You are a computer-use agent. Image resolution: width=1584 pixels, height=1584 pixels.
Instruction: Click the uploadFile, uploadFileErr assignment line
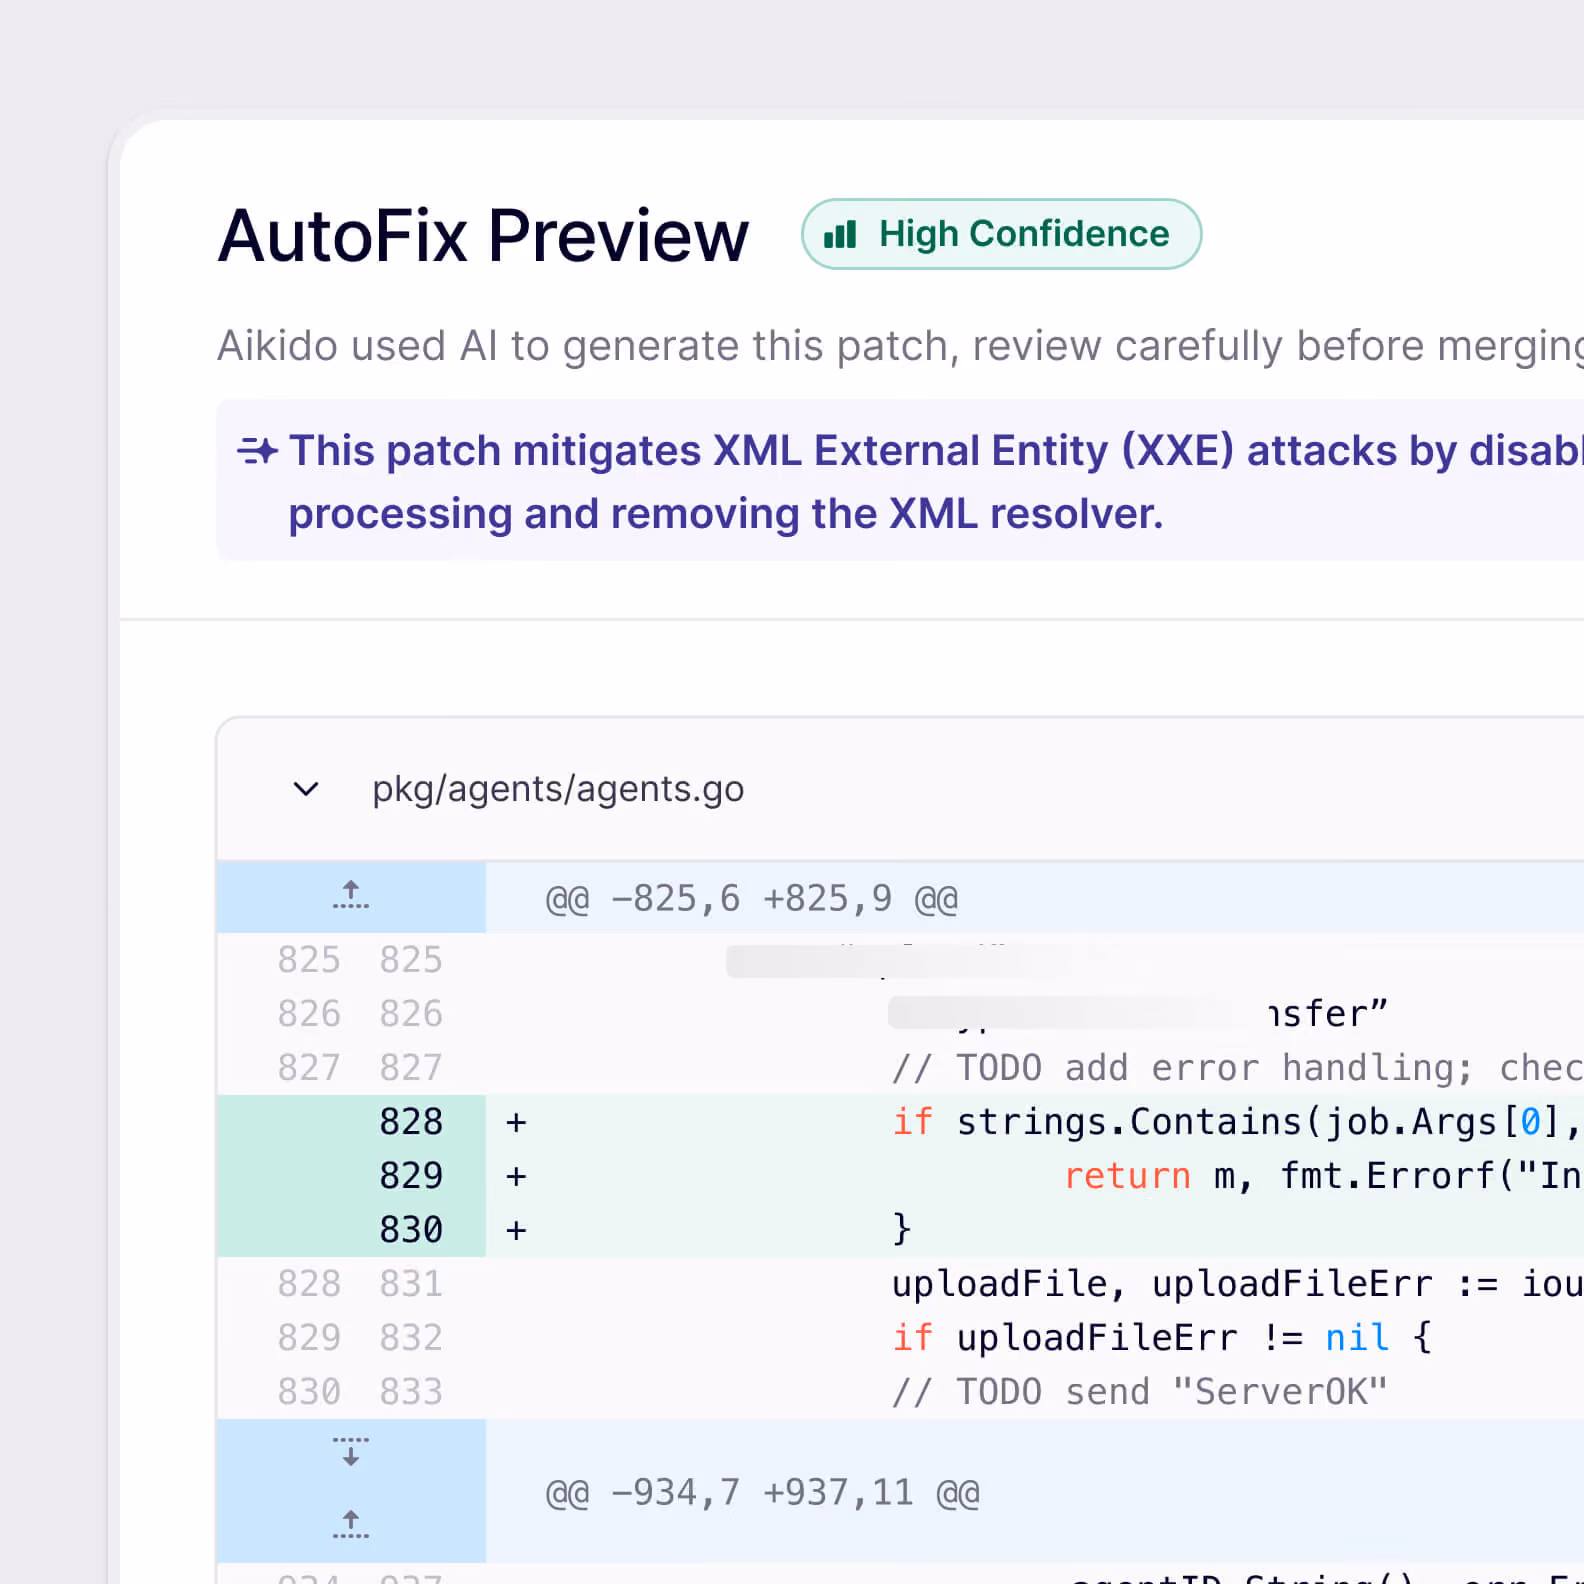coord(1237,1284)
